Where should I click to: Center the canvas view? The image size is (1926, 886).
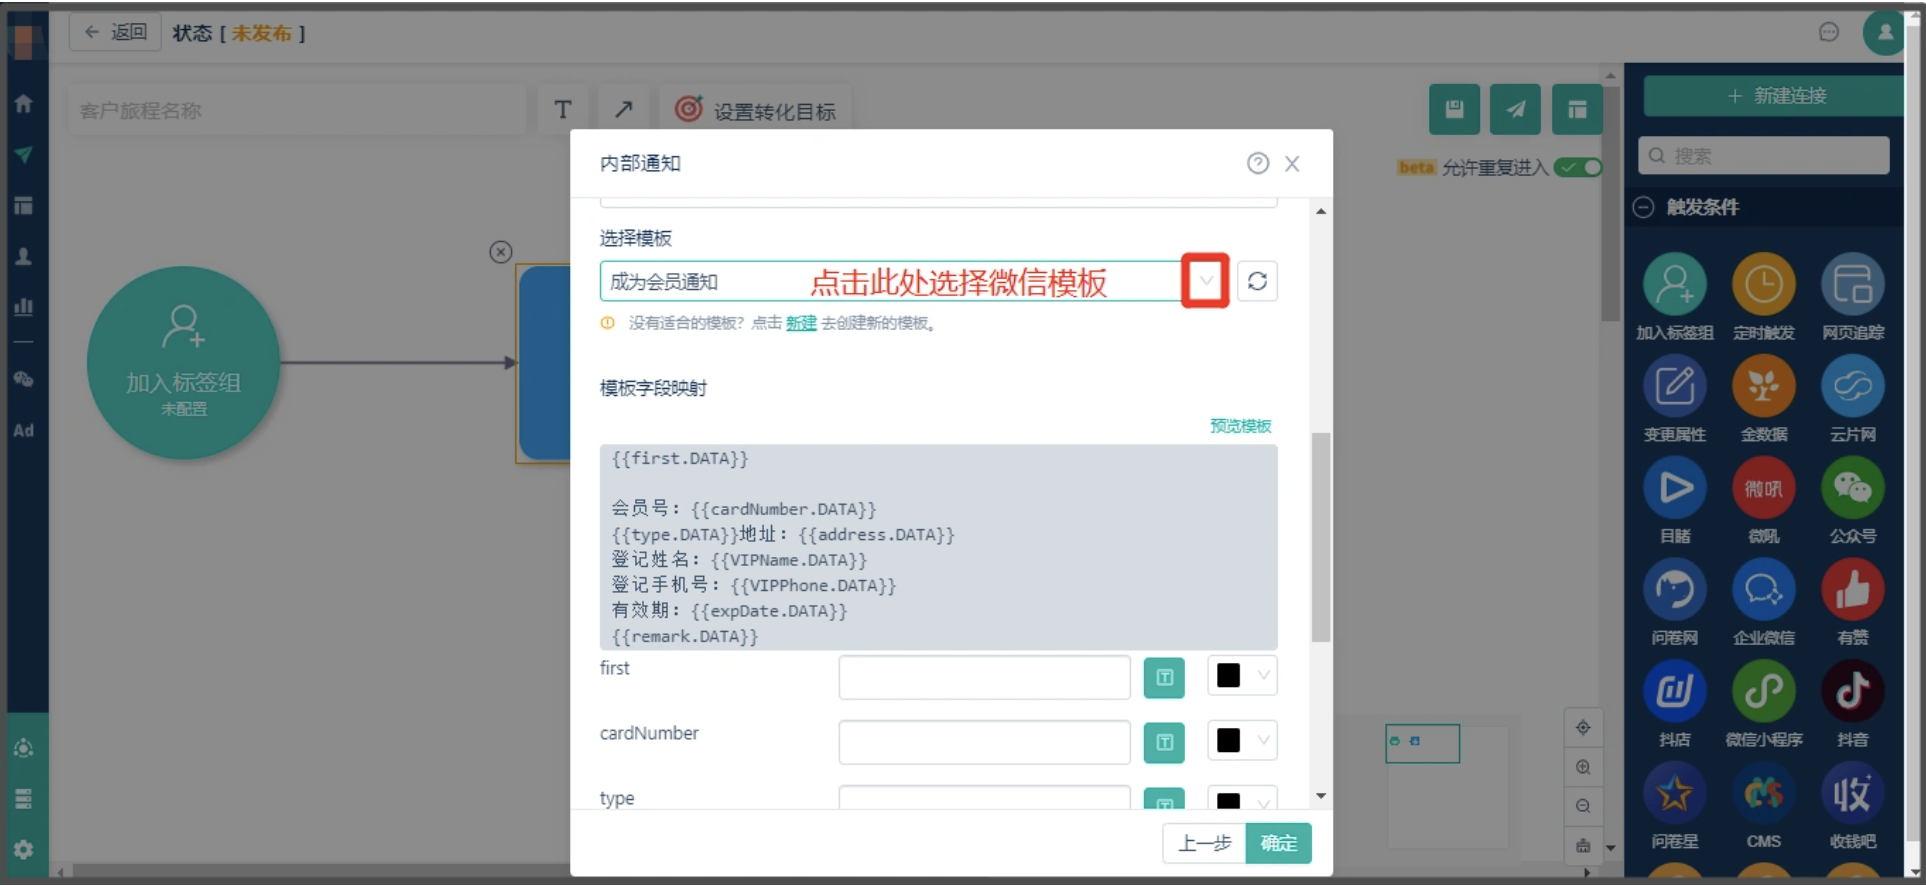tap(1583, 728)
